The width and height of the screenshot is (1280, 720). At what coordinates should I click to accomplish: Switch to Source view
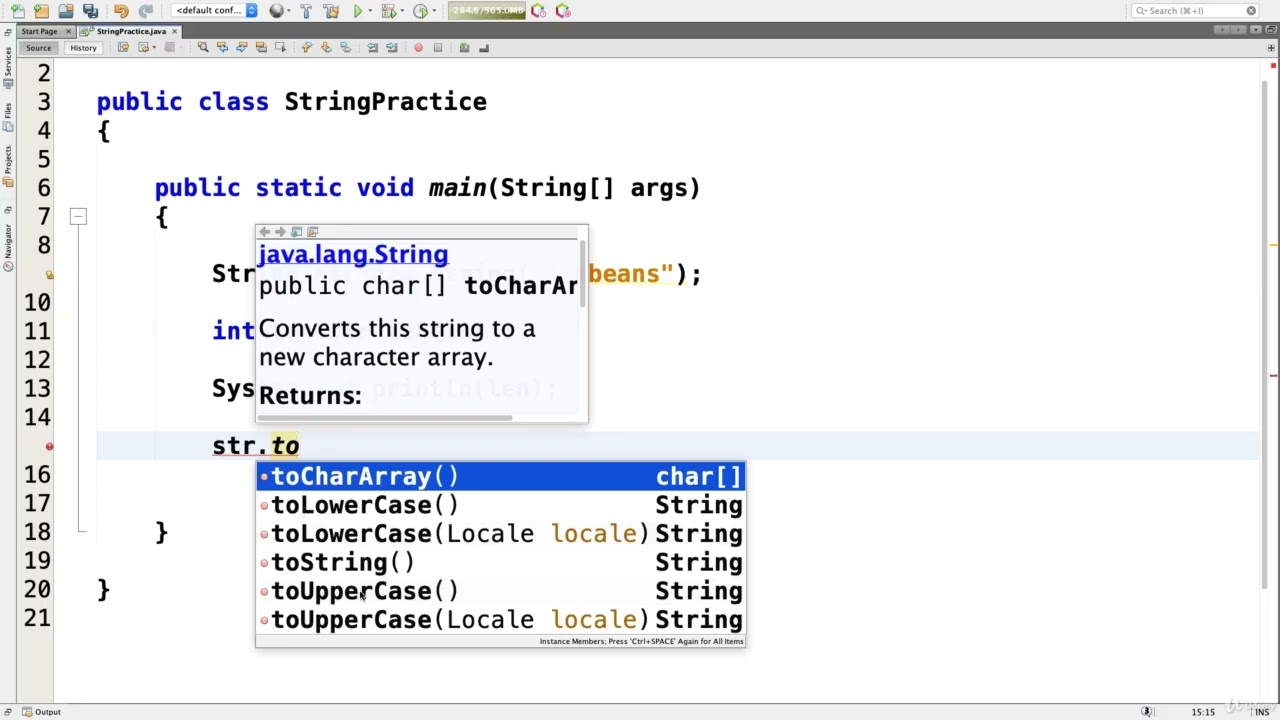point(38,48)
